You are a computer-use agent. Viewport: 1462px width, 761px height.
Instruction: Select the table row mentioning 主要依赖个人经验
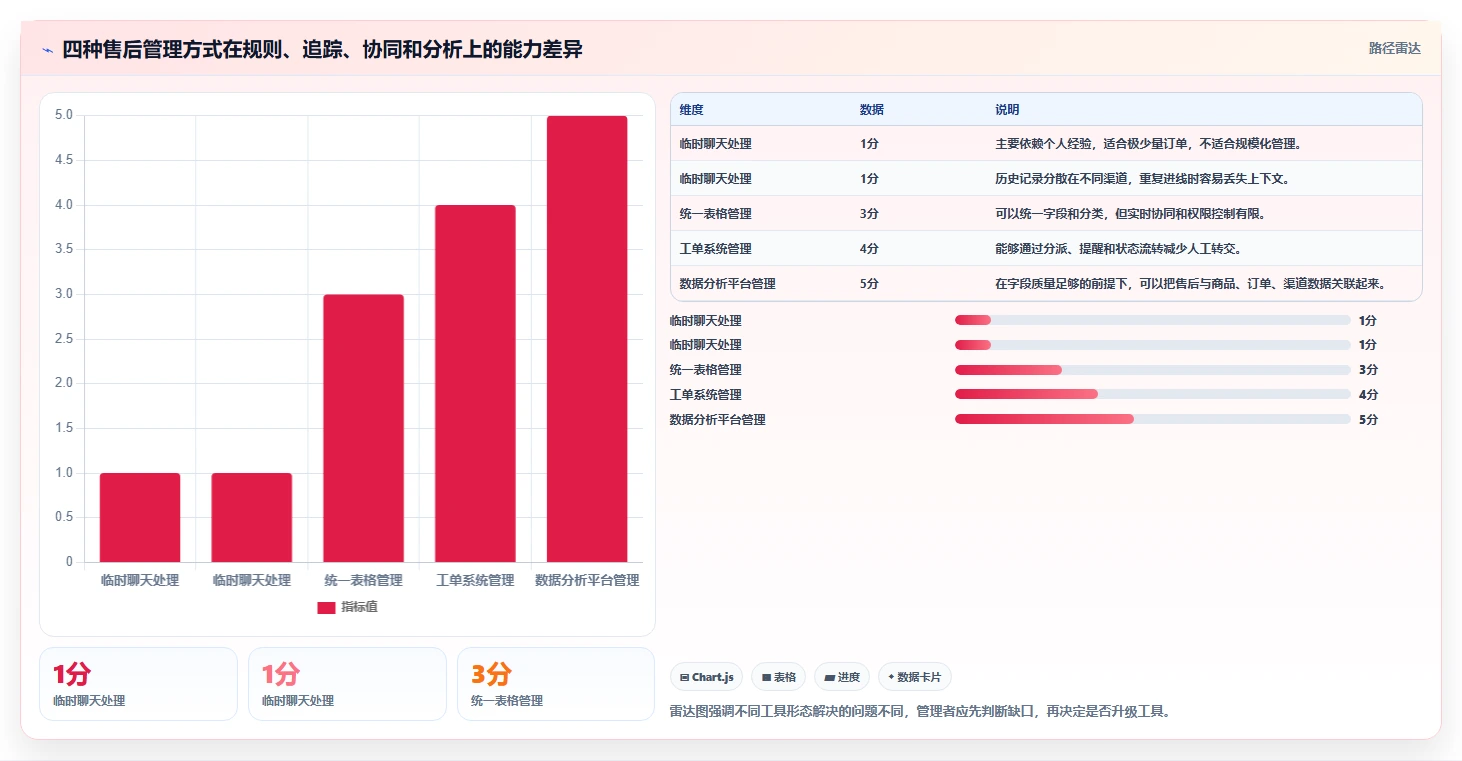coord(1046,144)
